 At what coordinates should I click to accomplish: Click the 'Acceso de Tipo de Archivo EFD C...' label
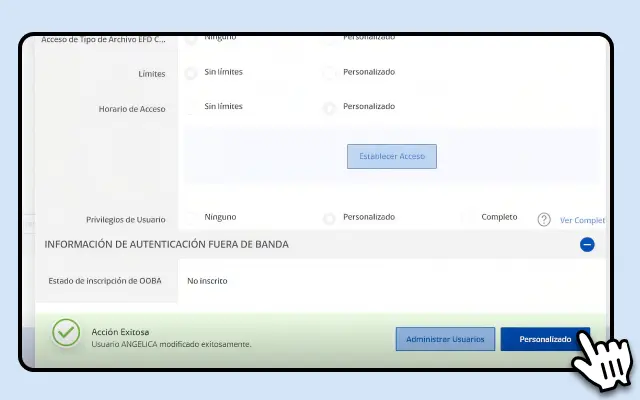[x=103, y=40]
